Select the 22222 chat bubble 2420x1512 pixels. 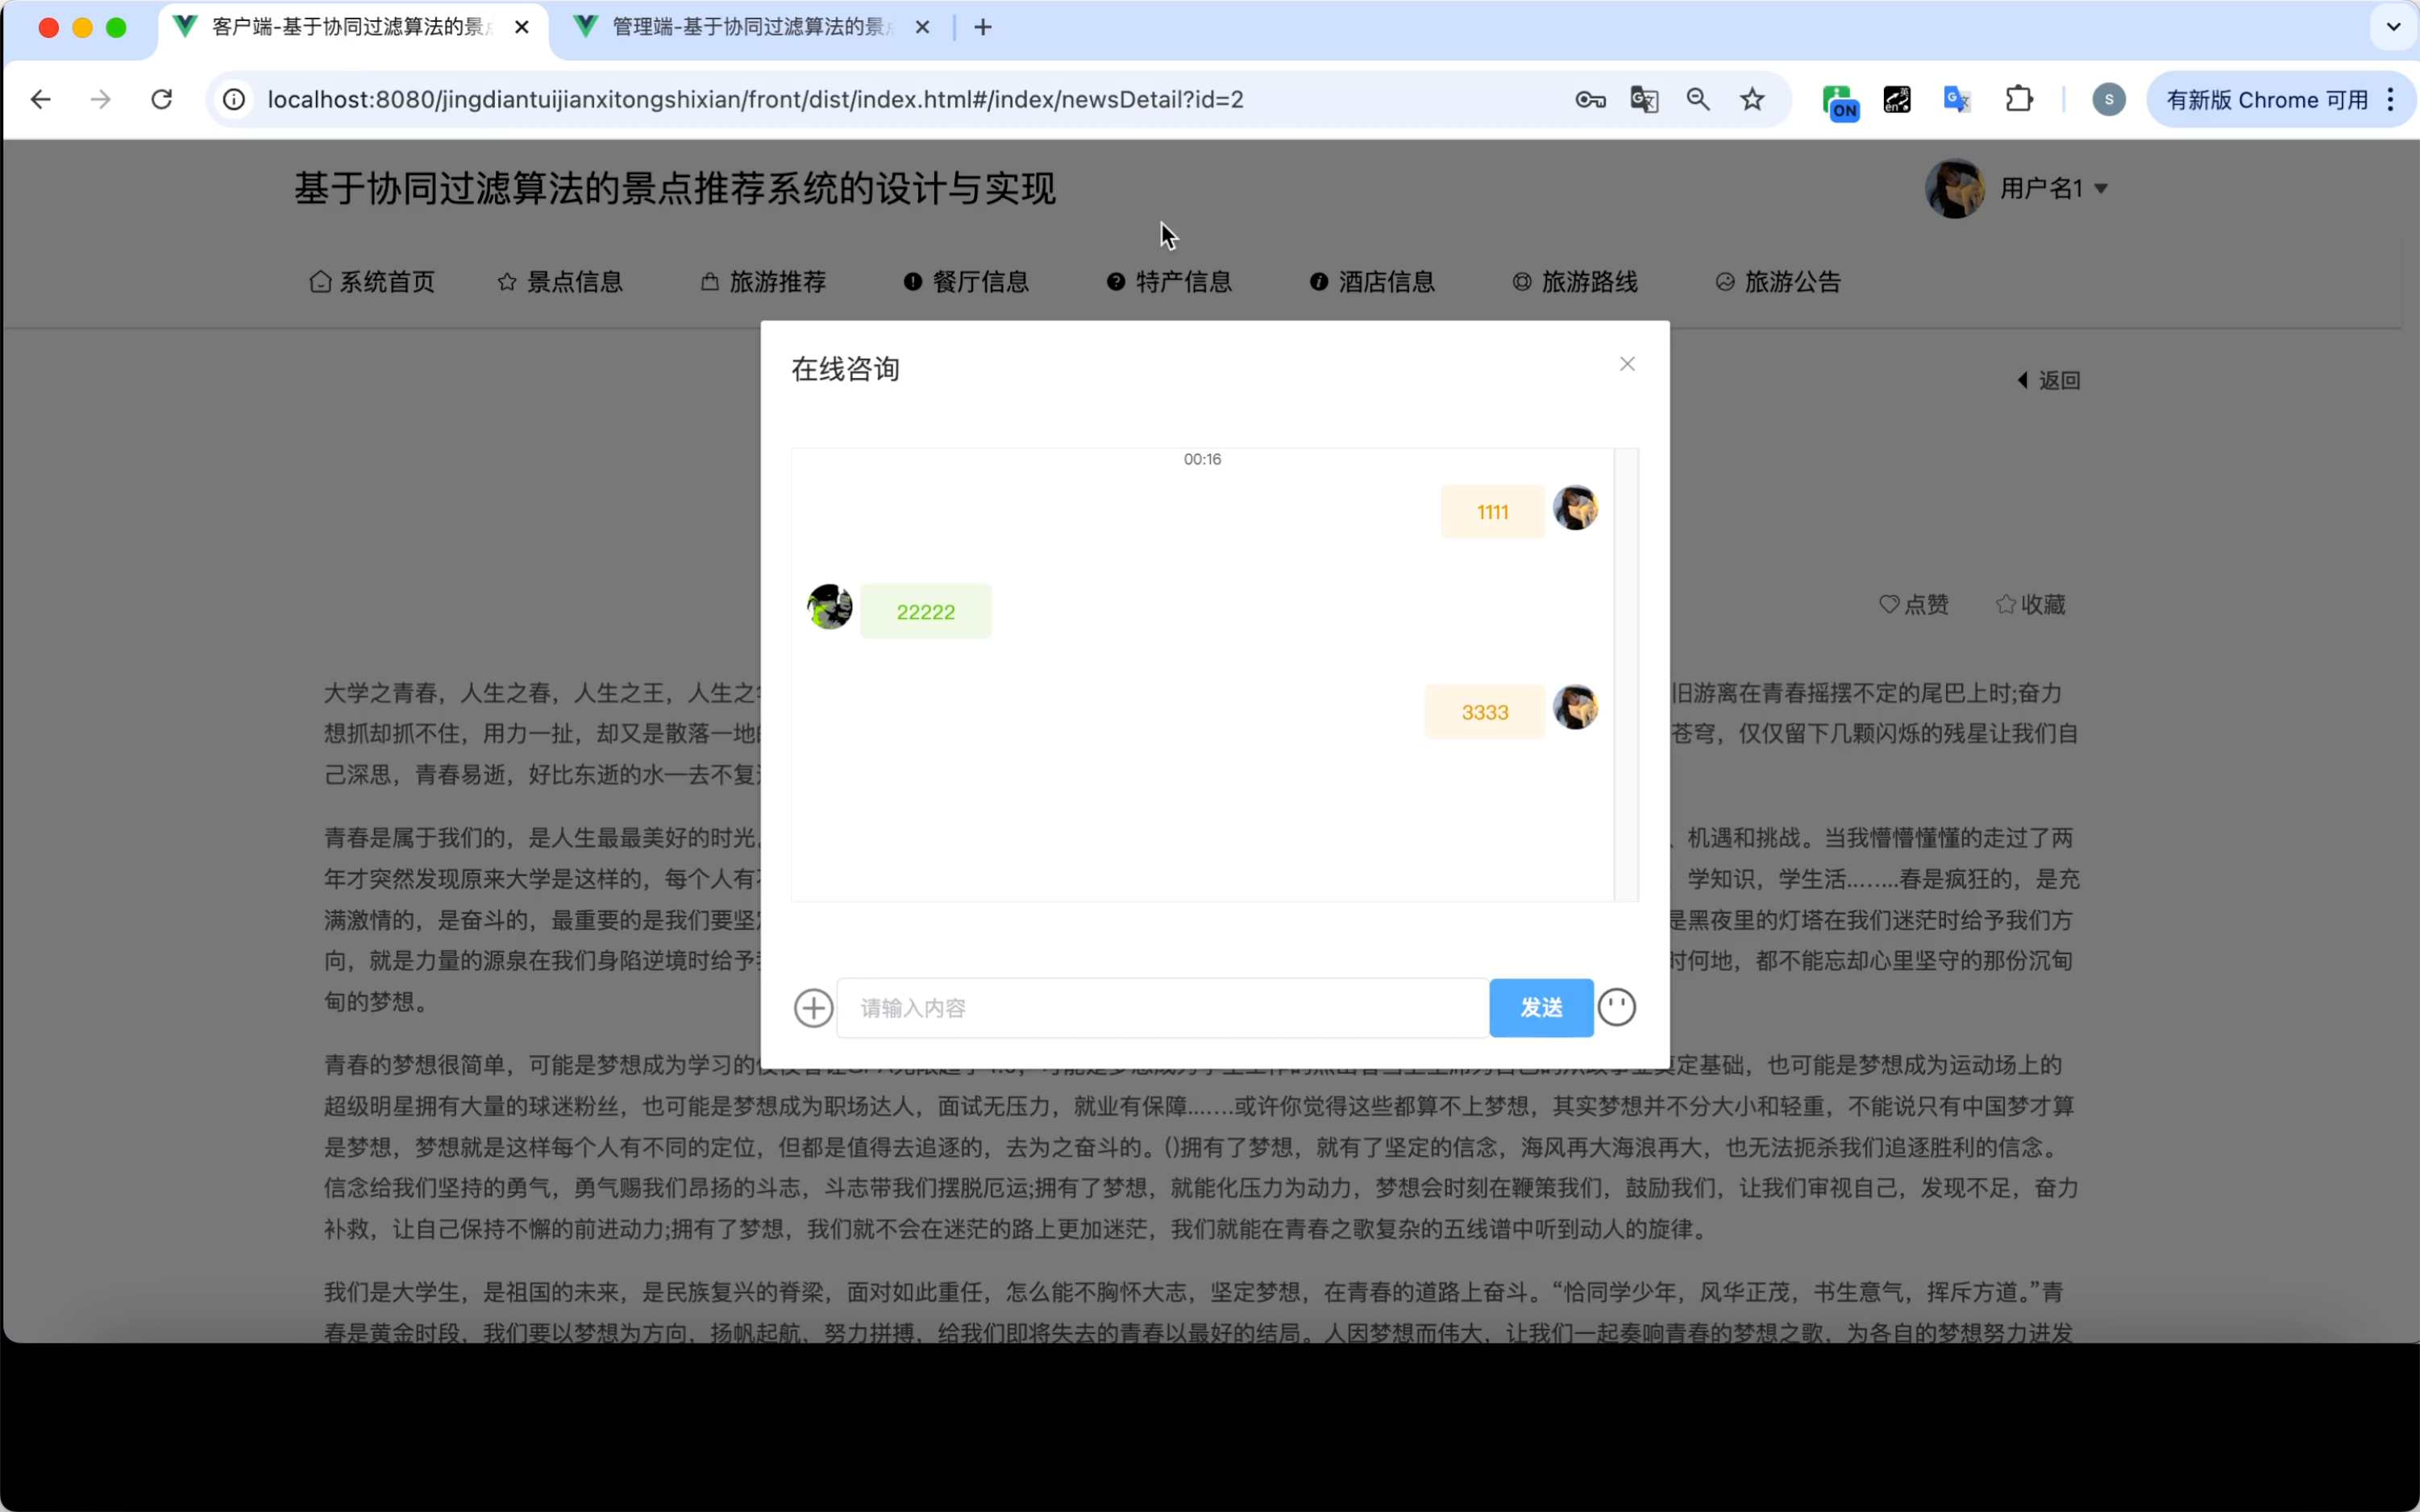point(926,612)
